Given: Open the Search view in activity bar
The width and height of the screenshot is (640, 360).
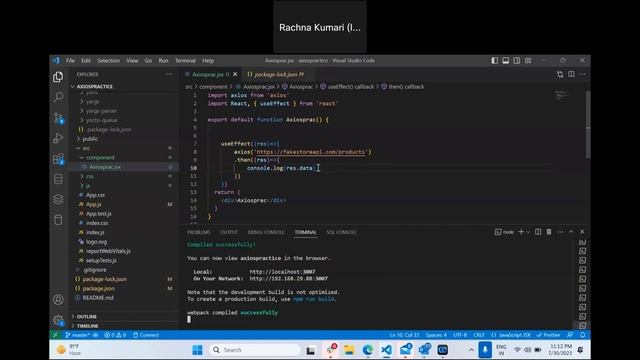Looking at the screenshot, I should coord(58,97).
